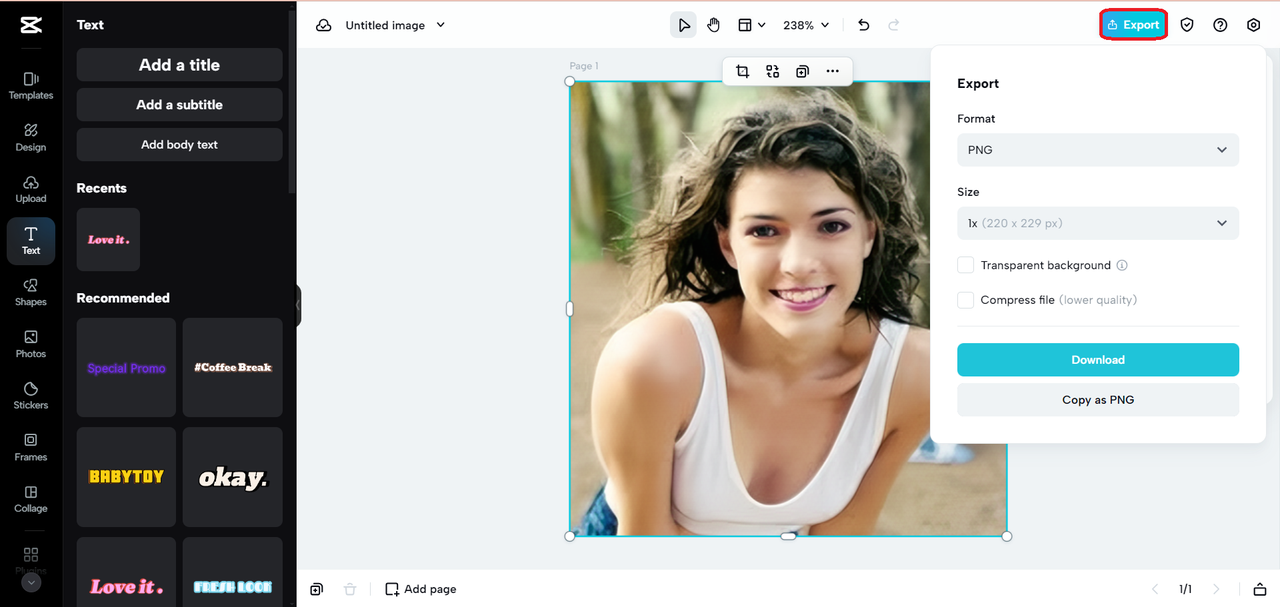The width and height of the screenshot is (1280, 607).
Task: Open the Design panel
Action: pos(31,137)
